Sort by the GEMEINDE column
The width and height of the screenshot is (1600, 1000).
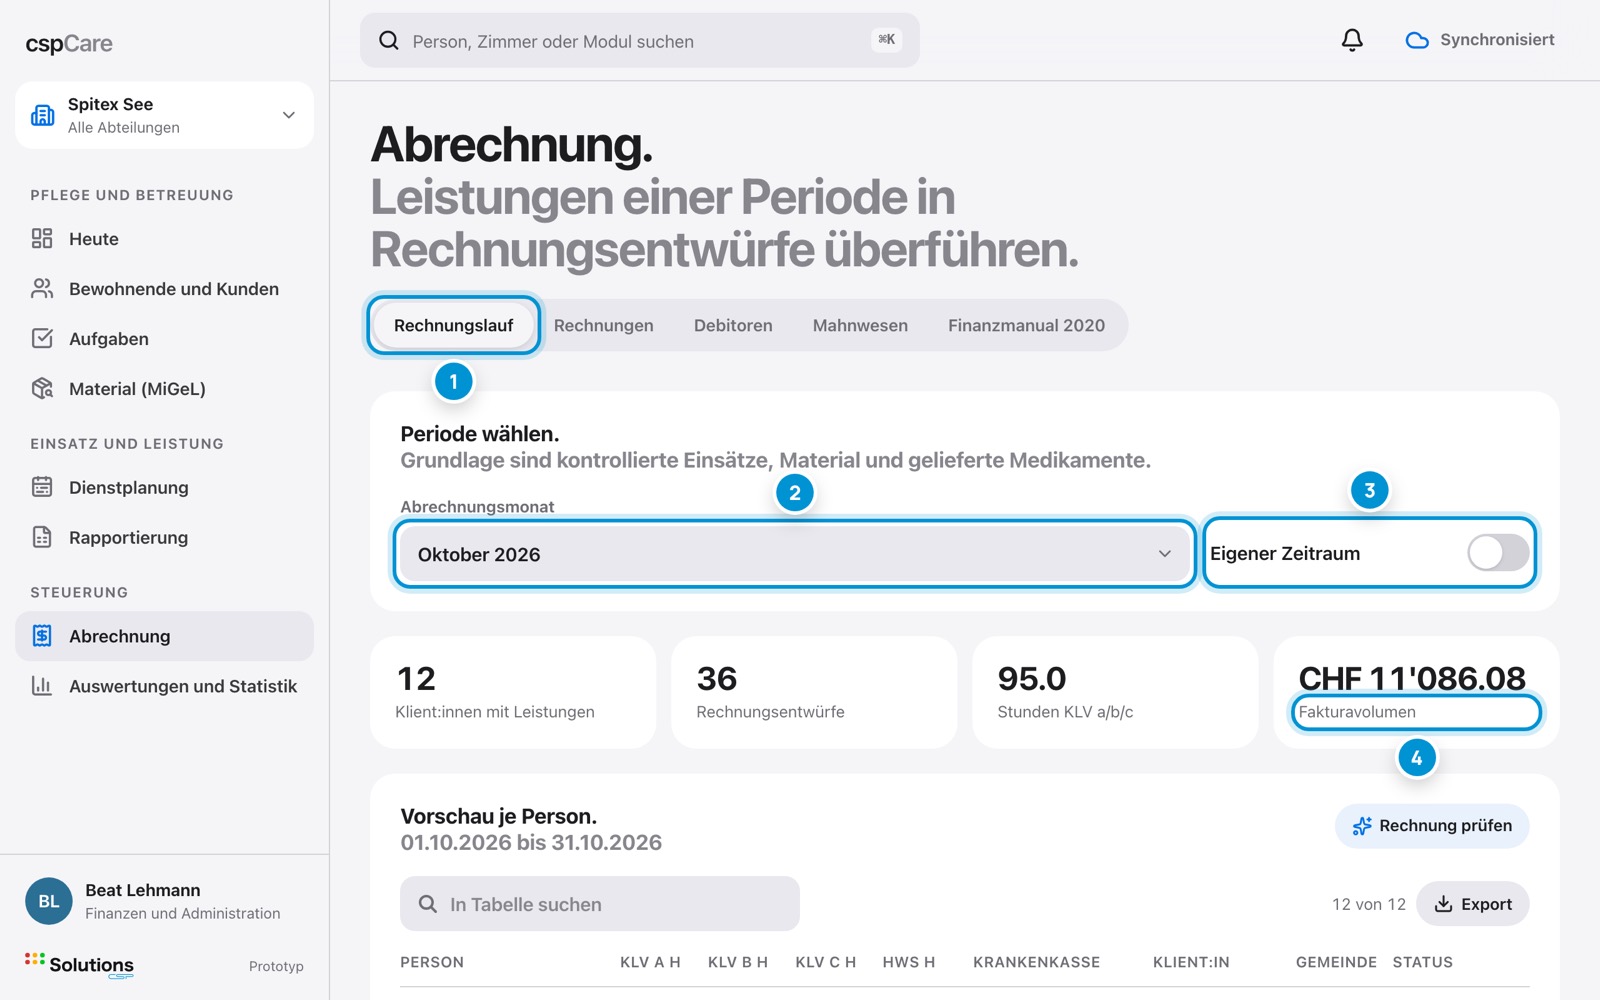pyautogui.click(x=1336, y=962)
